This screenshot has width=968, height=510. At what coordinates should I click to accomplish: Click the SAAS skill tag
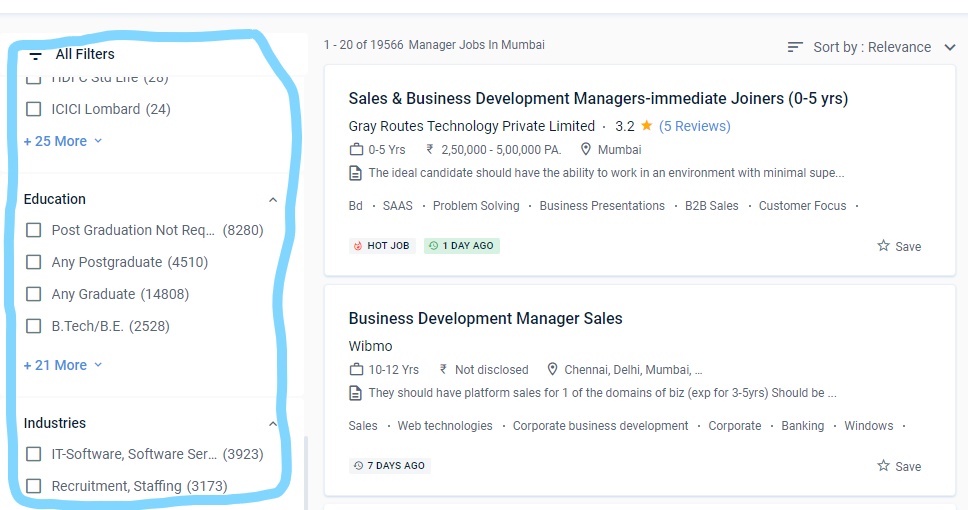pos(398,206)
